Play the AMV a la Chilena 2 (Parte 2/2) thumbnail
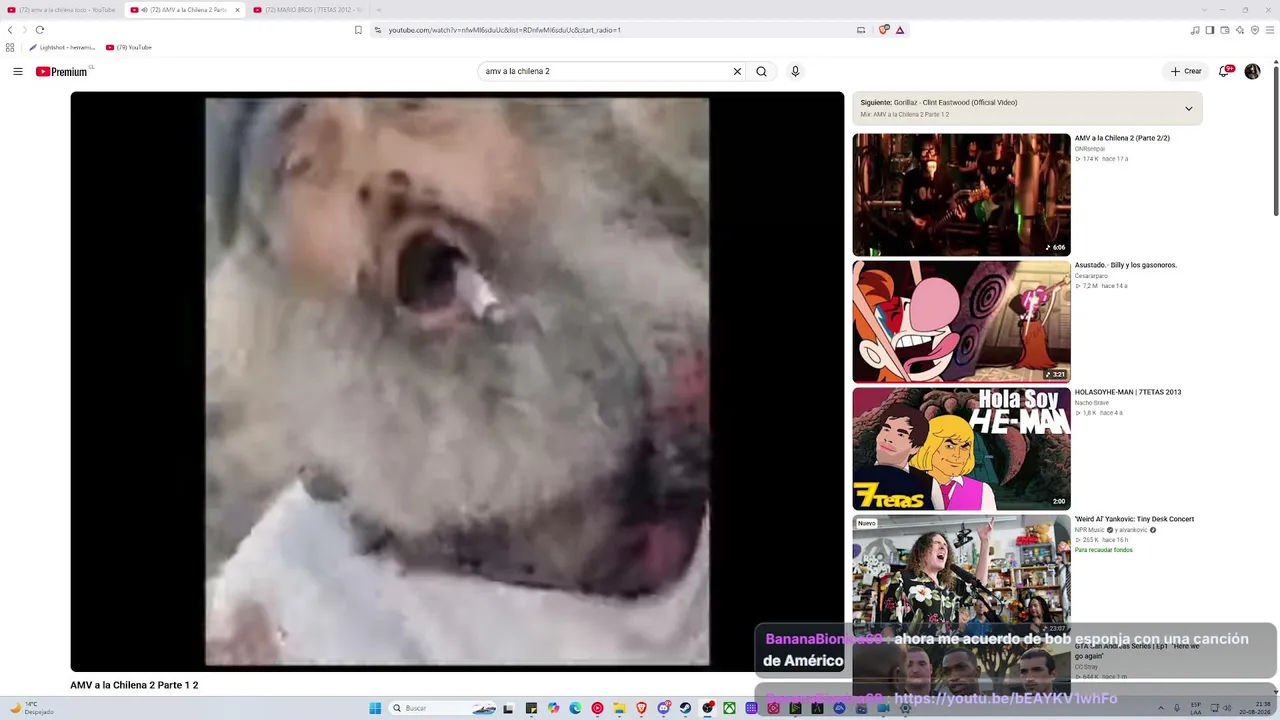The width and height of the screenshot is (1280, 720). (x=961, y=195)
